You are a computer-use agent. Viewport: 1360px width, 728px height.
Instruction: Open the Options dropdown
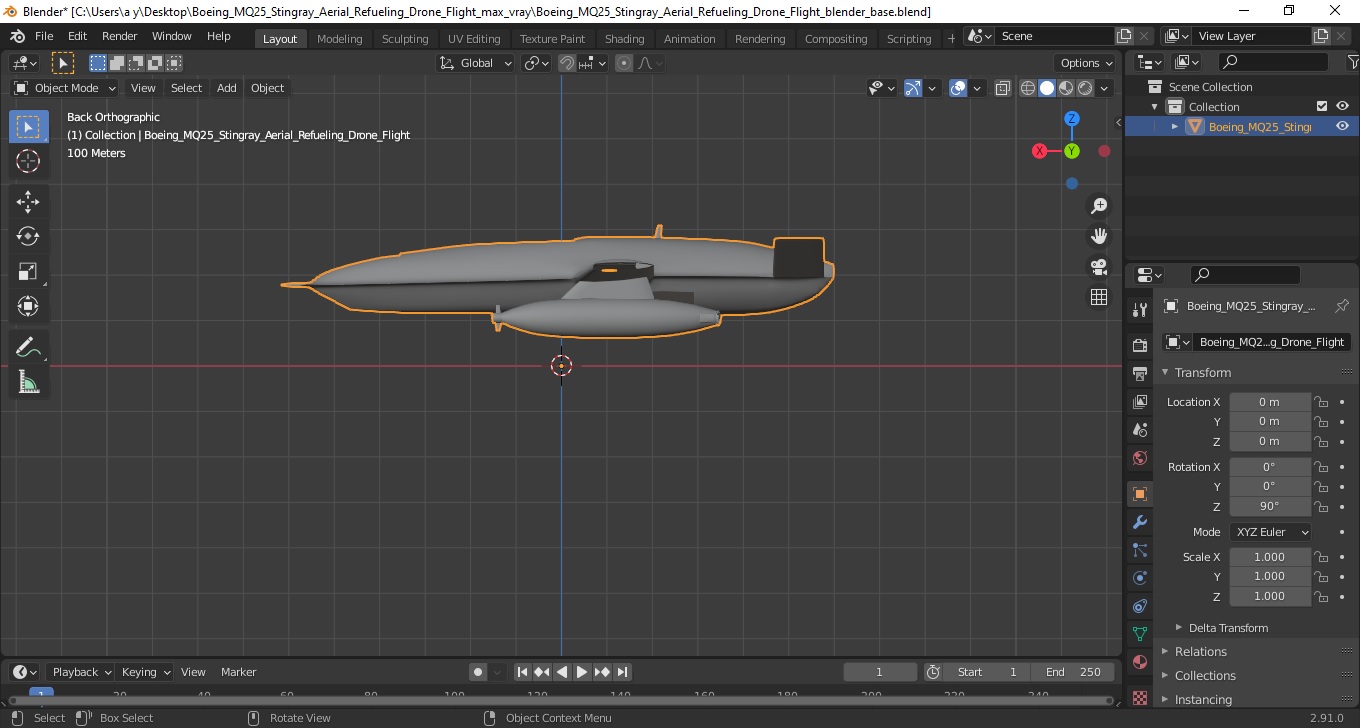(1087, 63)
